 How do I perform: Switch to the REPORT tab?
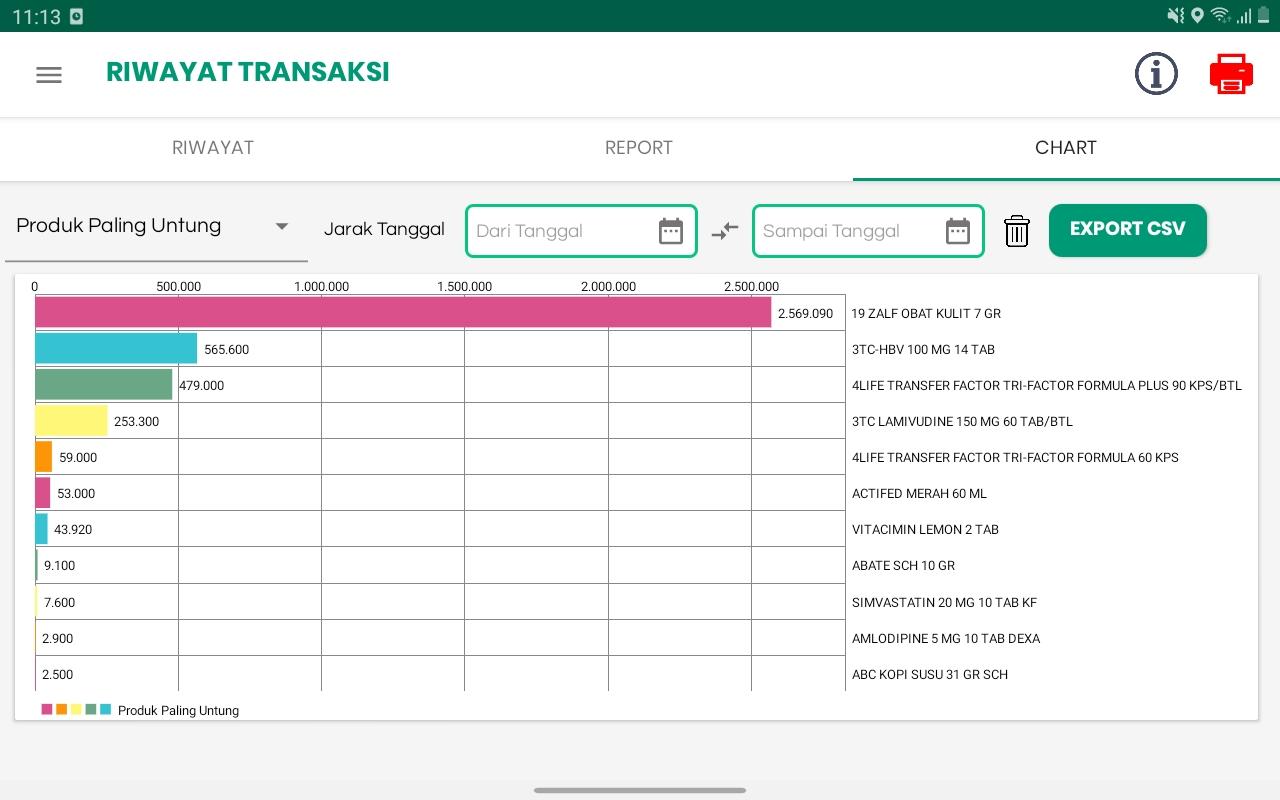[x=639, y=148]
